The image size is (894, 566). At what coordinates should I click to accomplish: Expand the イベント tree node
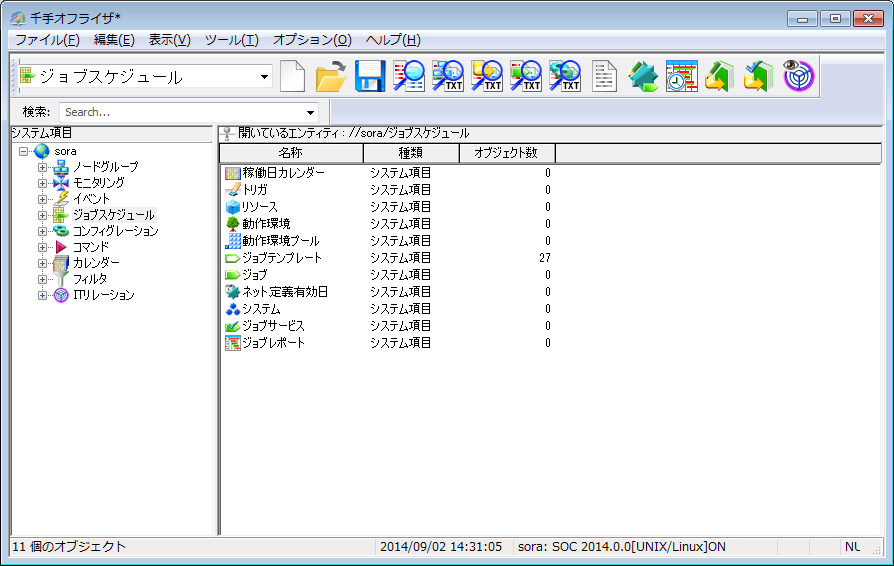[x=42, y=199]
